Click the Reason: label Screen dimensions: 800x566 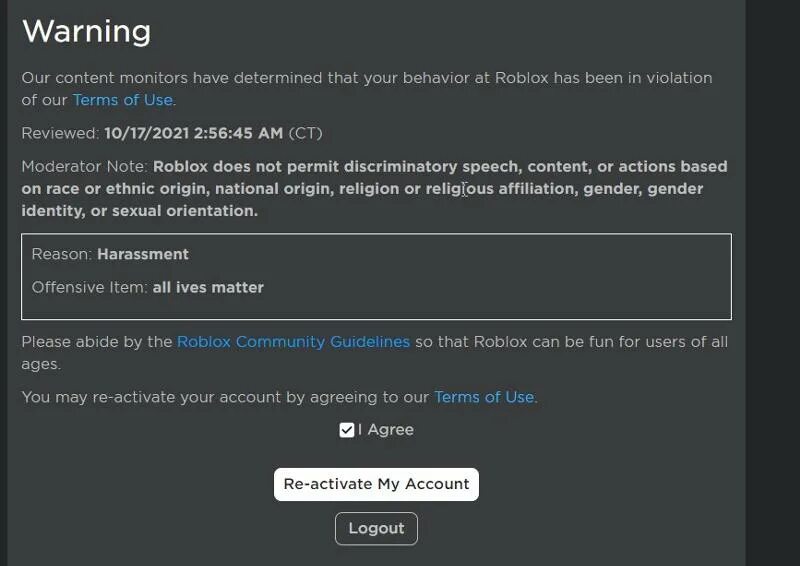(x=62, y=254)
